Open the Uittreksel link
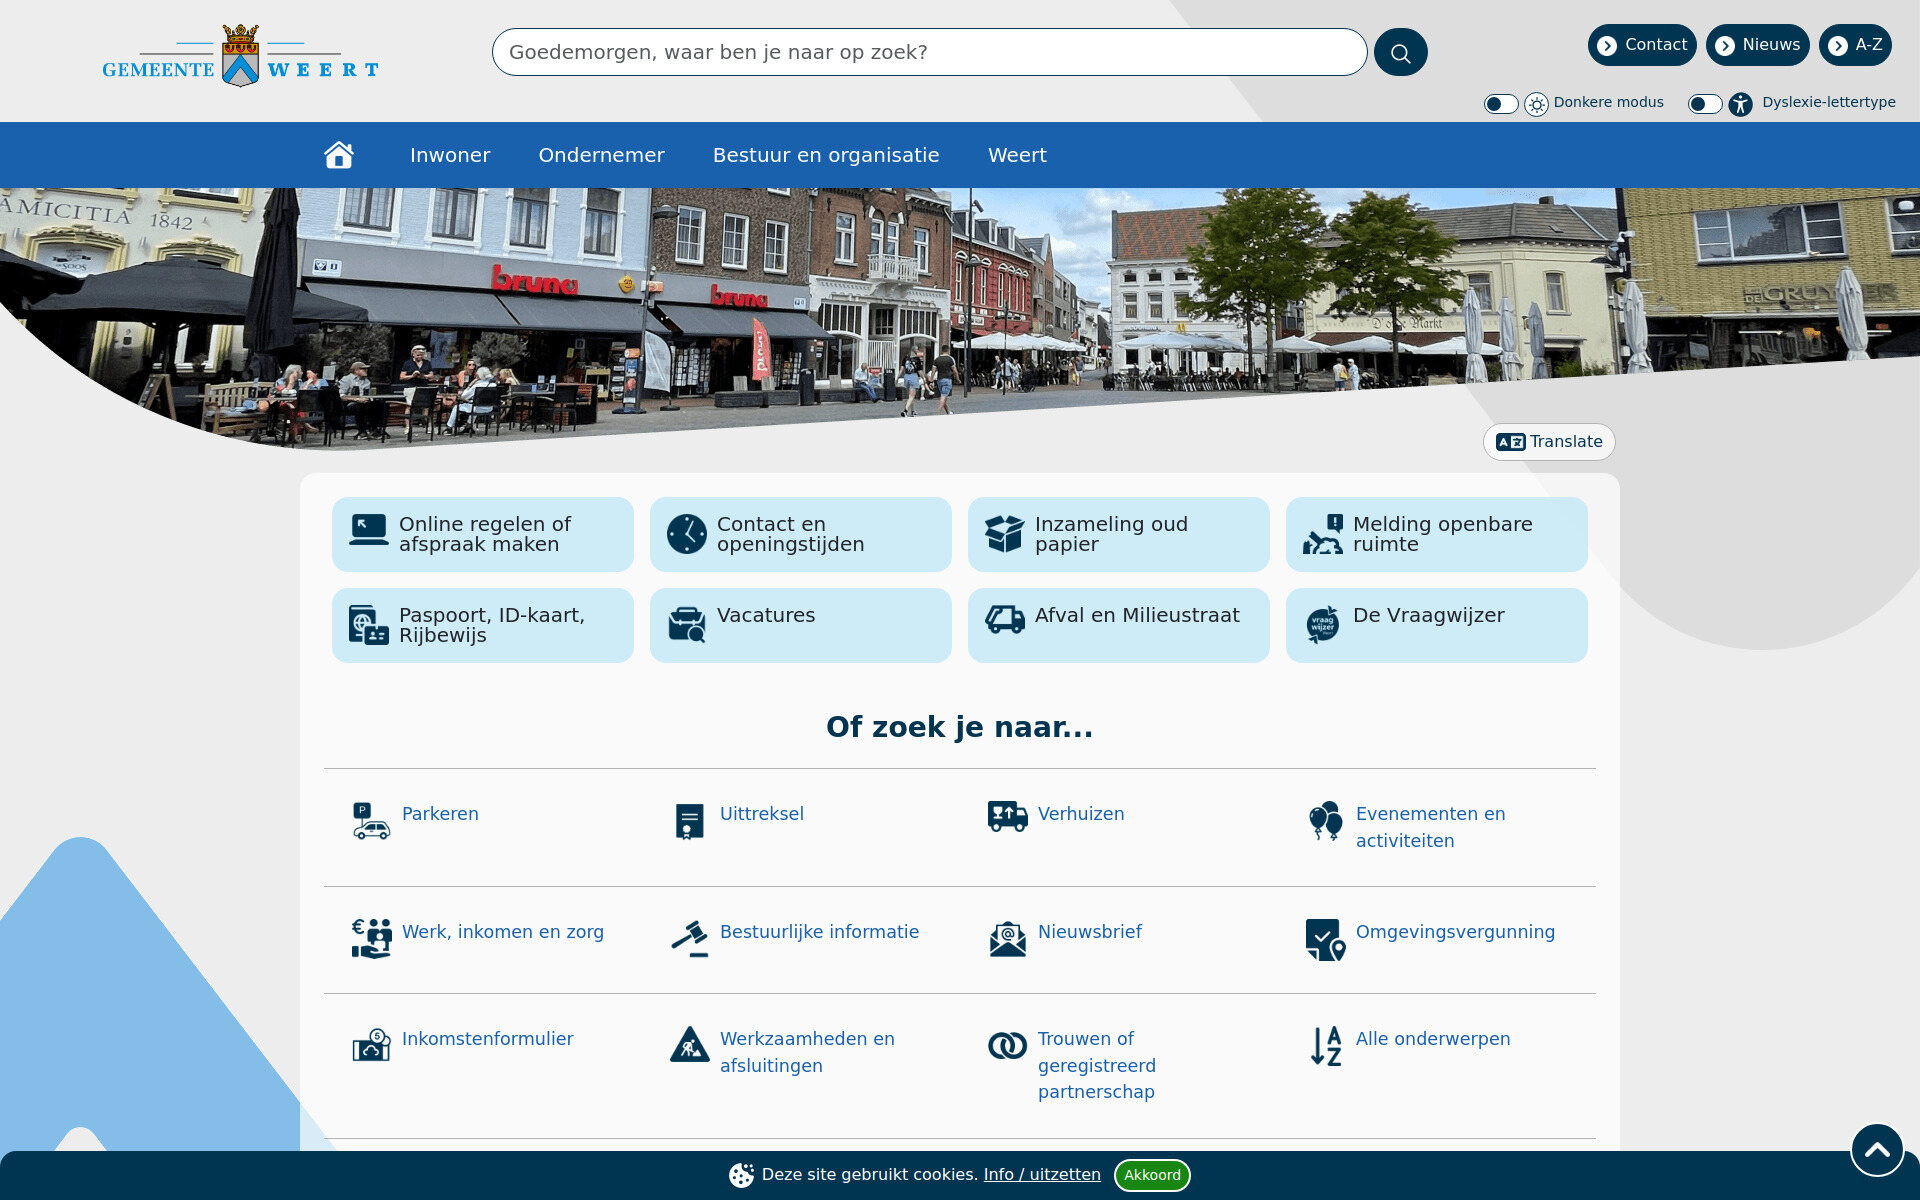 coord(762,814)
